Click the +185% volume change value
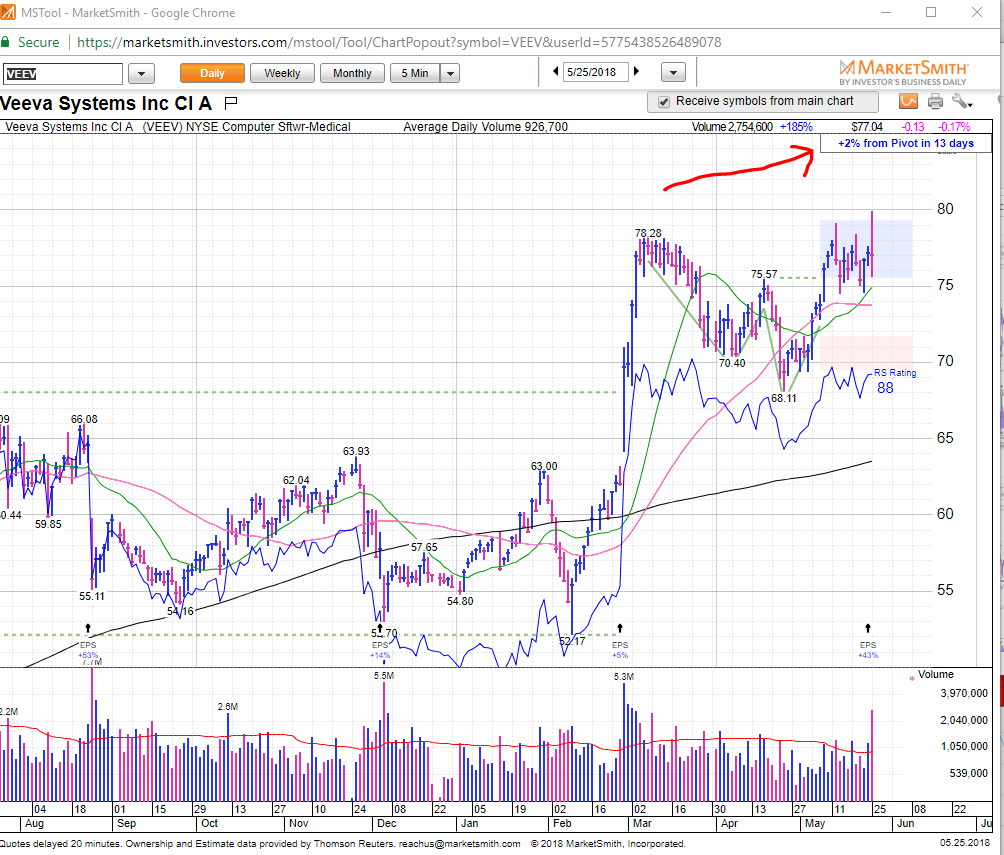 click(796, 127)
